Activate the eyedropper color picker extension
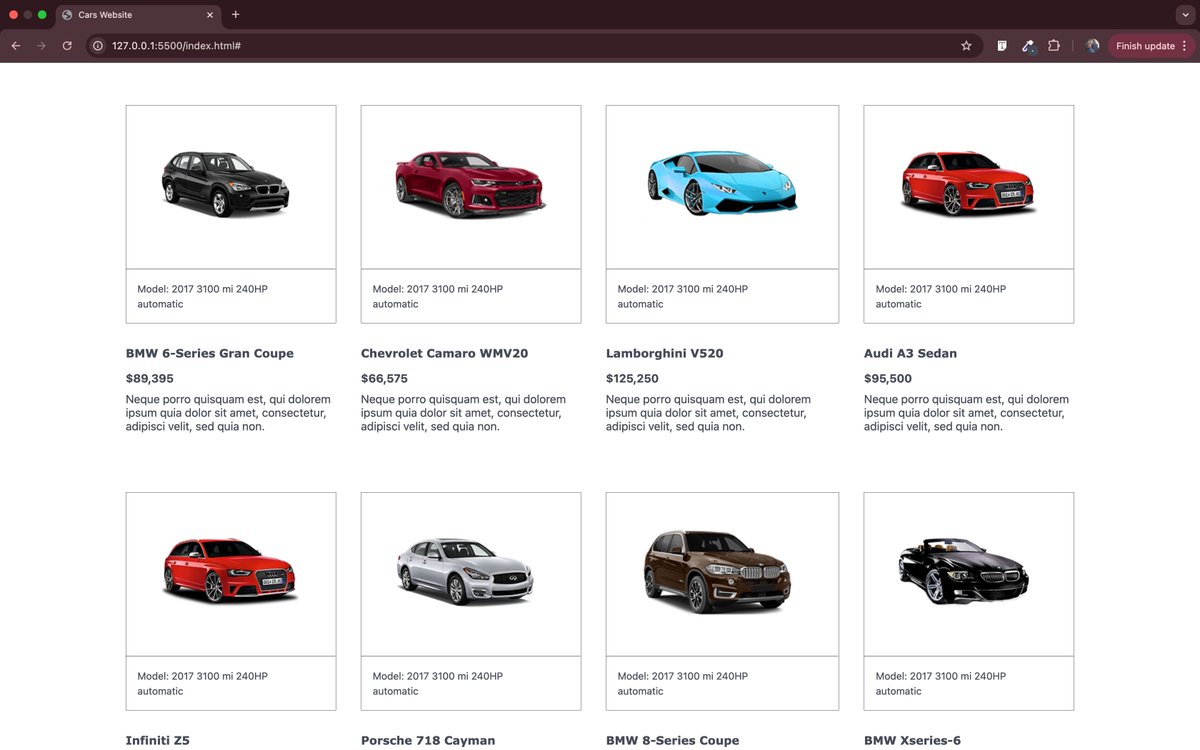1200x750 pixels. coord(1028,46)
